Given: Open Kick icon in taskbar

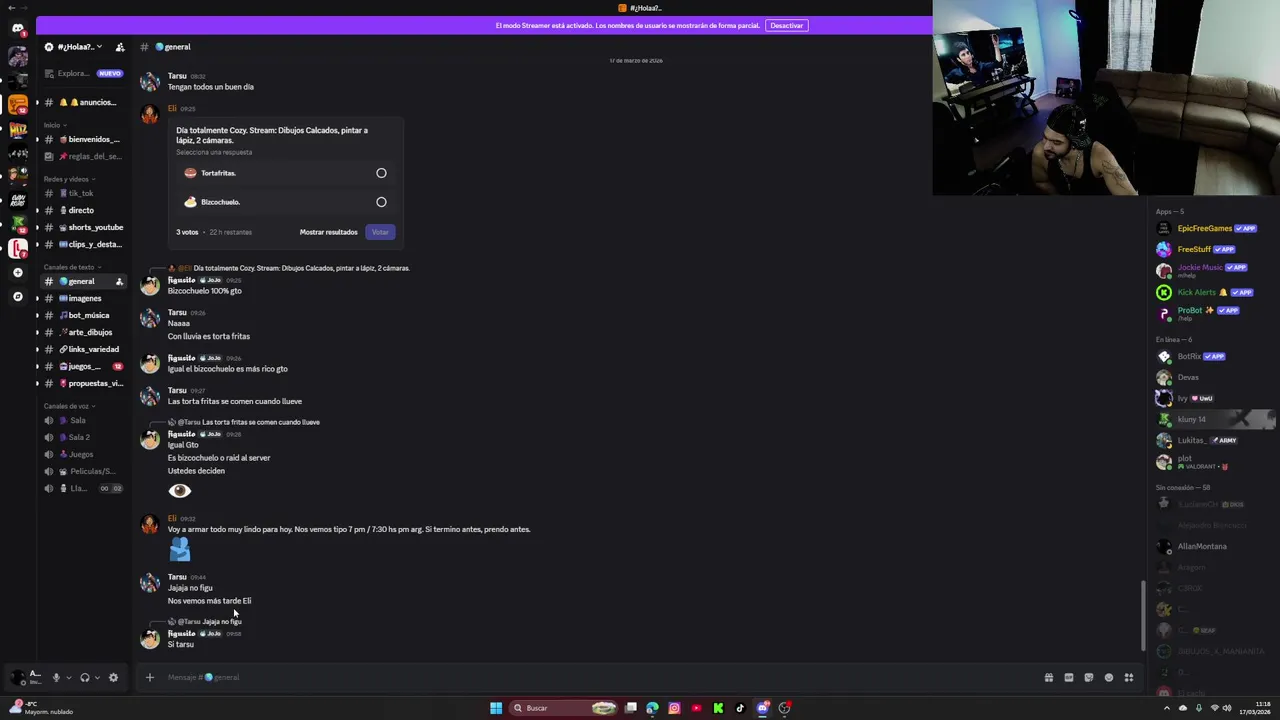Looking at the screenshot, I should 718,708.
